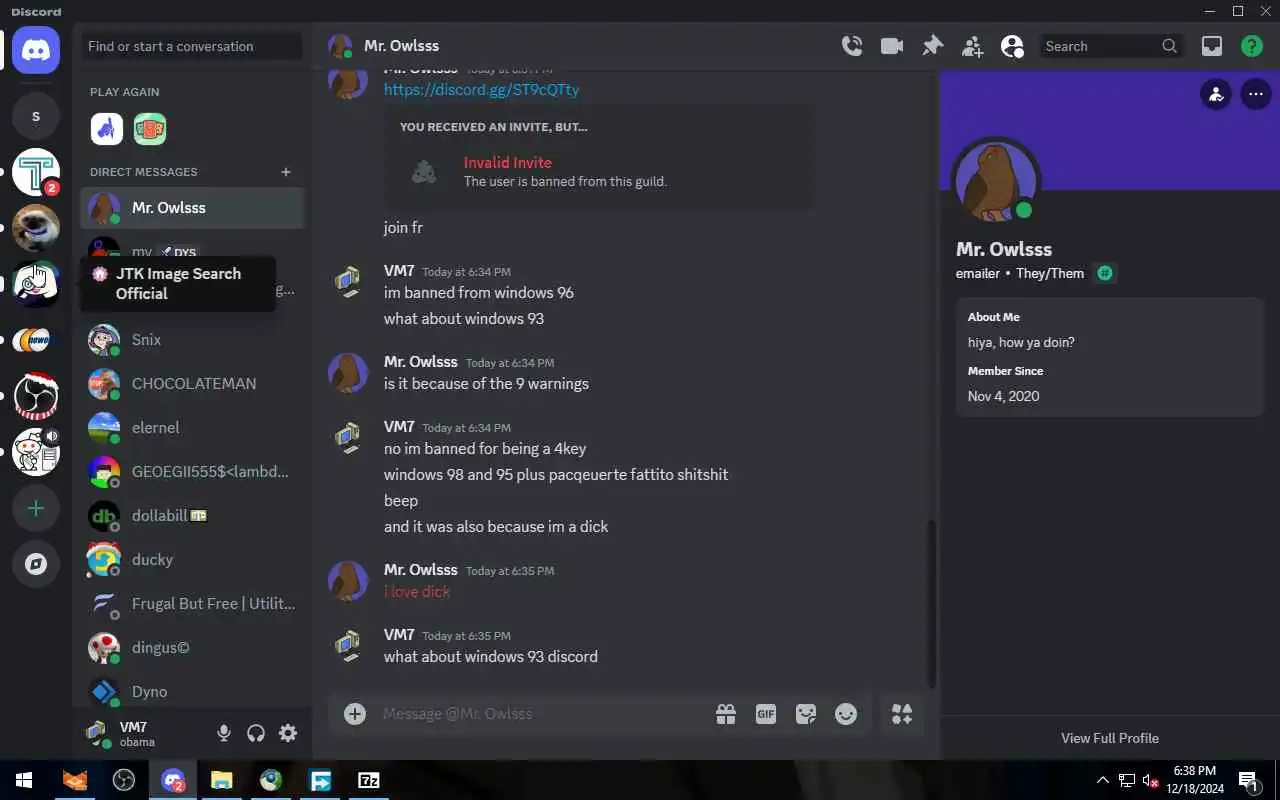Open Windows notification center
The image size is (1280, 800).
(x=1248, y=780)
